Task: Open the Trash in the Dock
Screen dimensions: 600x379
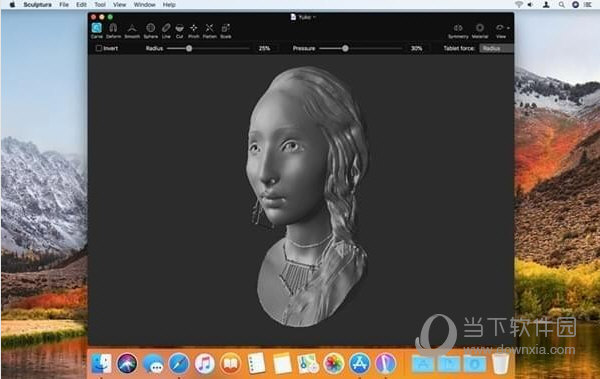Action: 501,363
